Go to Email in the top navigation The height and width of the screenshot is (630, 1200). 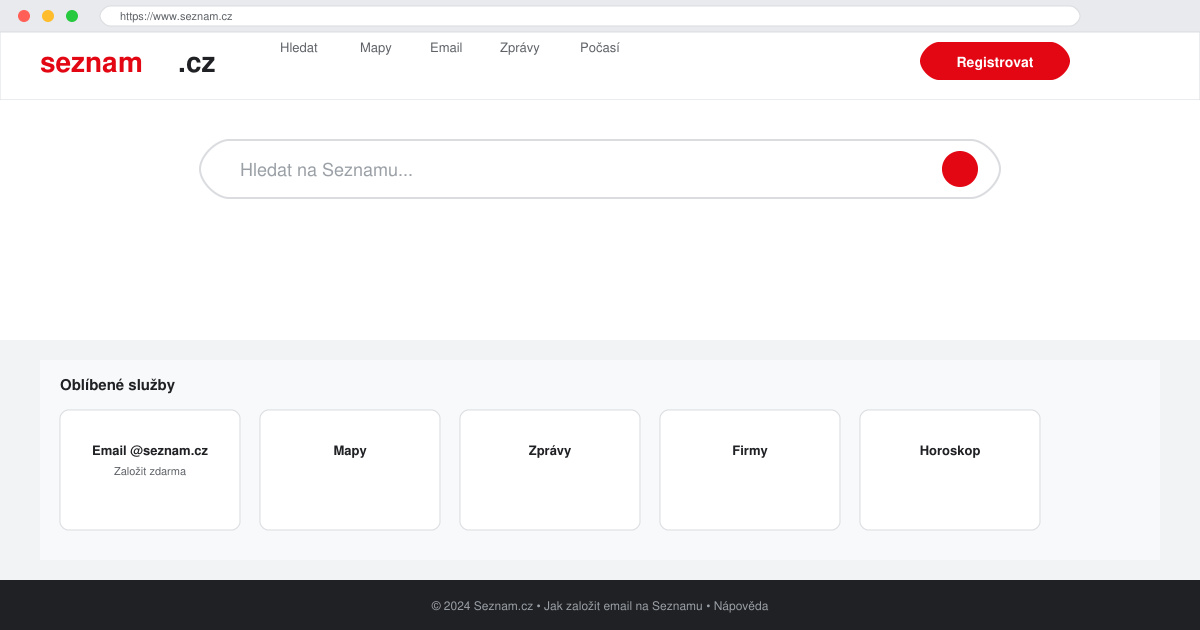[446, 48]
